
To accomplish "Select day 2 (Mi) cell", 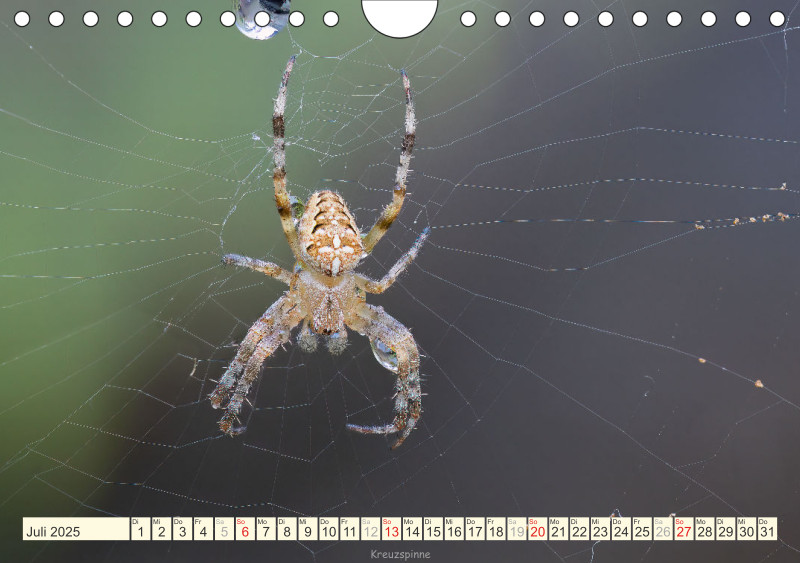I will point(161,529).
